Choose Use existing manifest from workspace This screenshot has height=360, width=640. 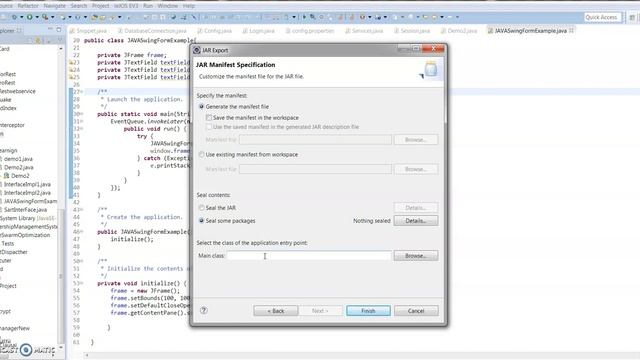201,155
